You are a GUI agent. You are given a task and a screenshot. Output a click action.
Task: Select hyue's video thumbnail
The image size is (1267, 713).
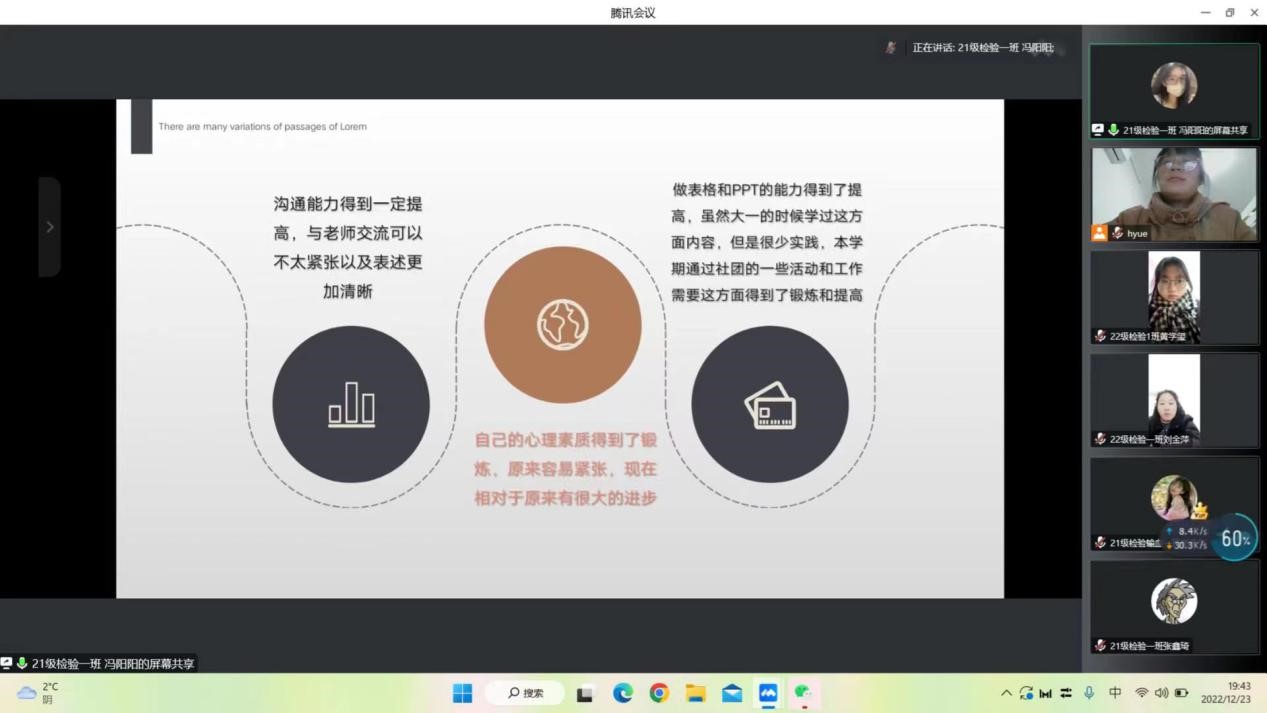tap(1174, 194)
